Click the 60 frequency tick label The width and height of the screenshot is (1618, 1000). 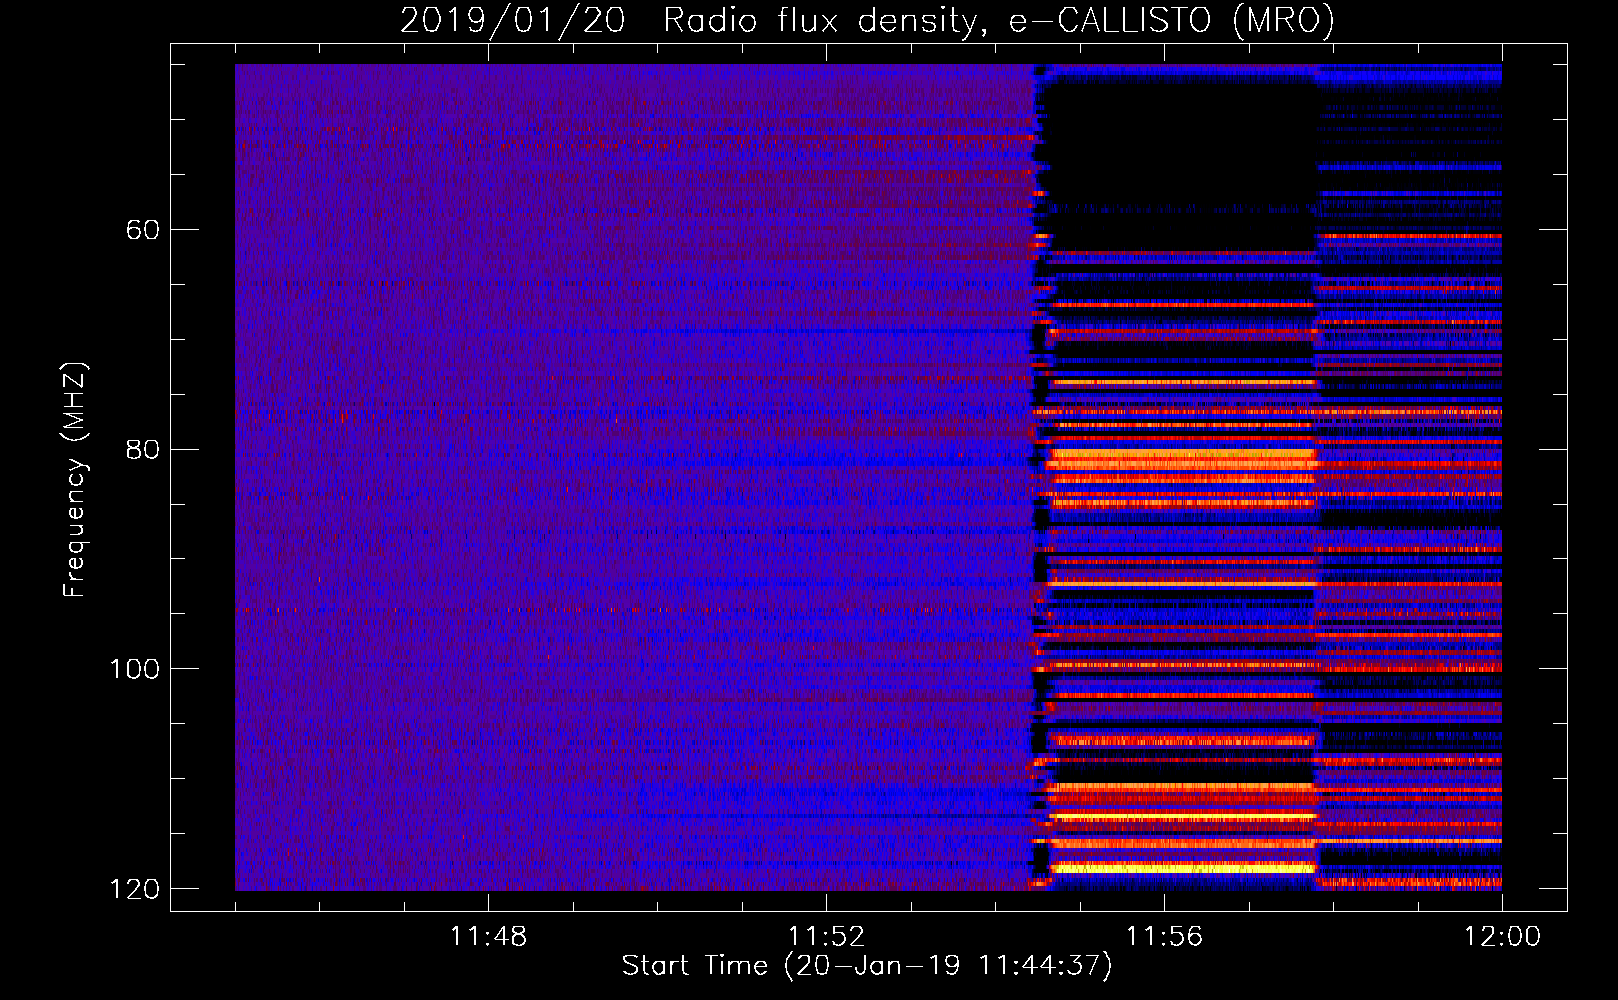143,230
